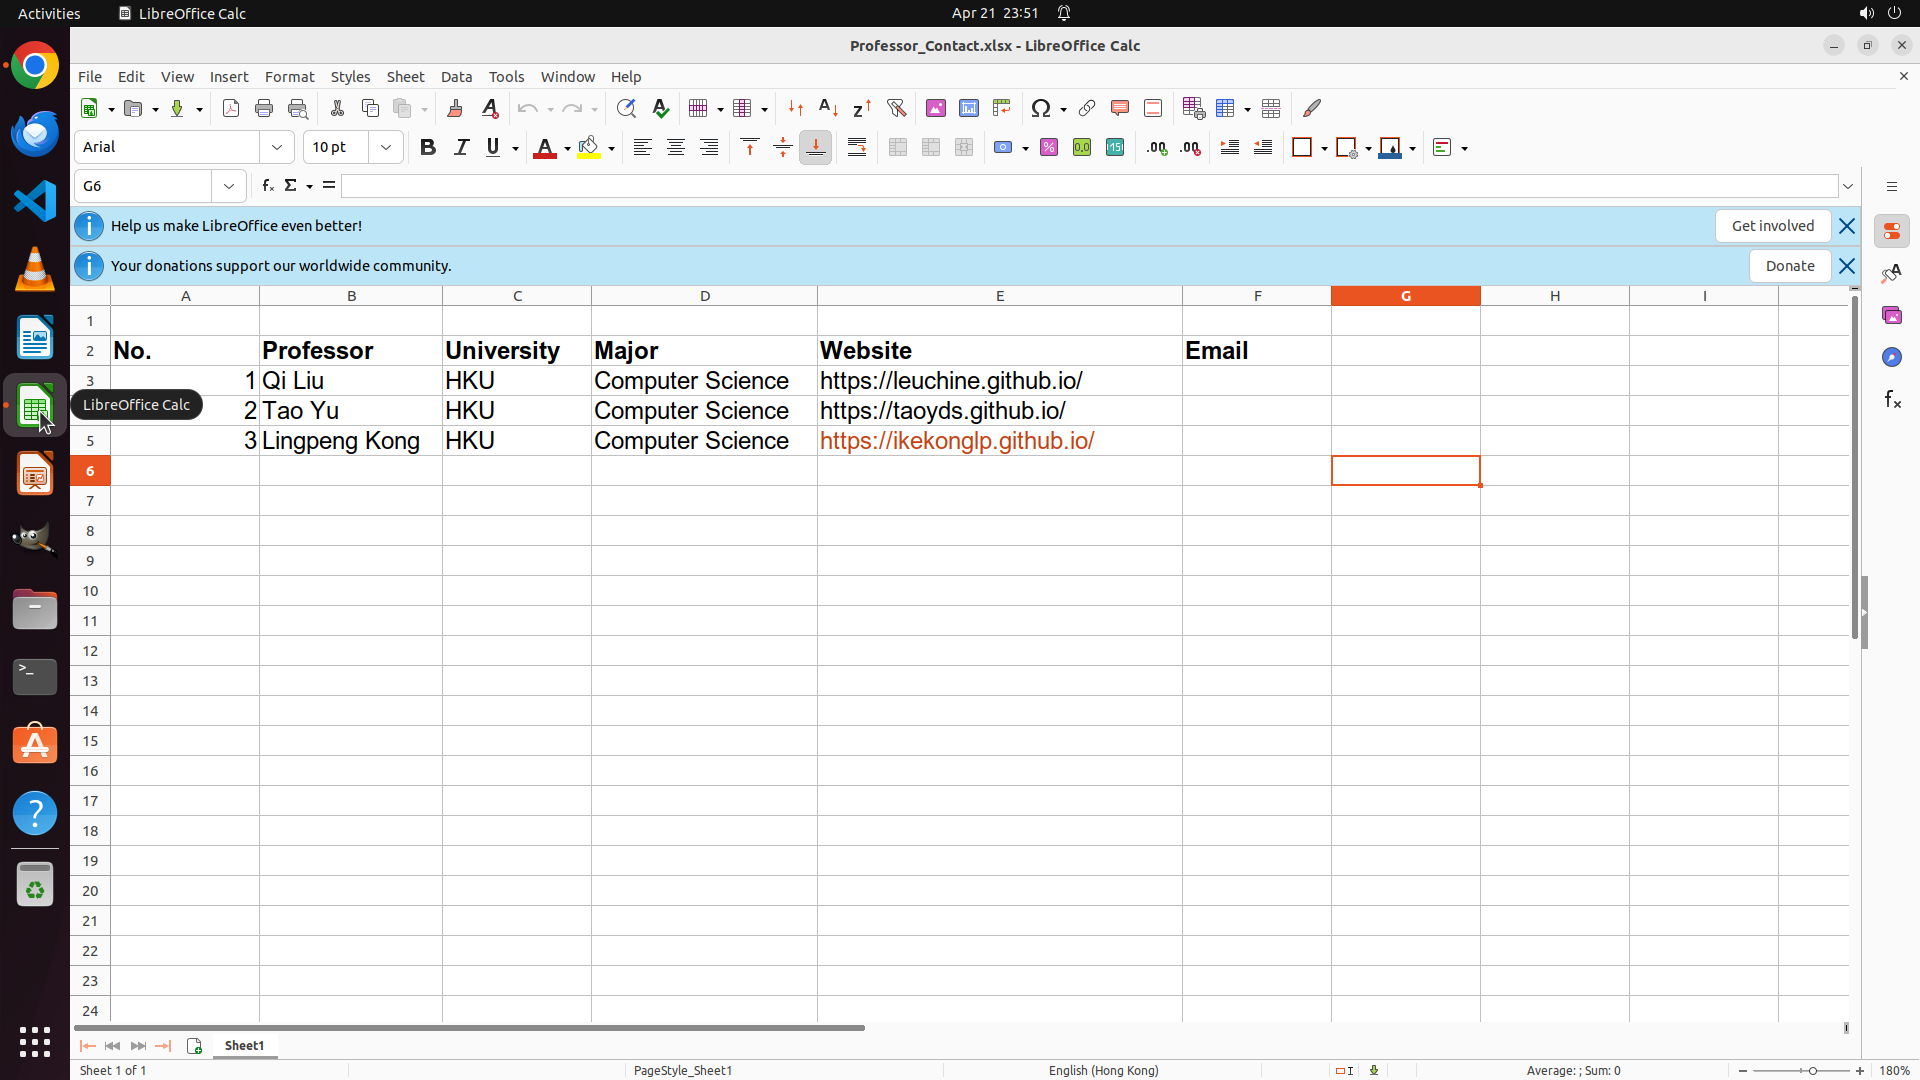
Task: Expand the Arial font name dropdown
Action: (277, 148)
